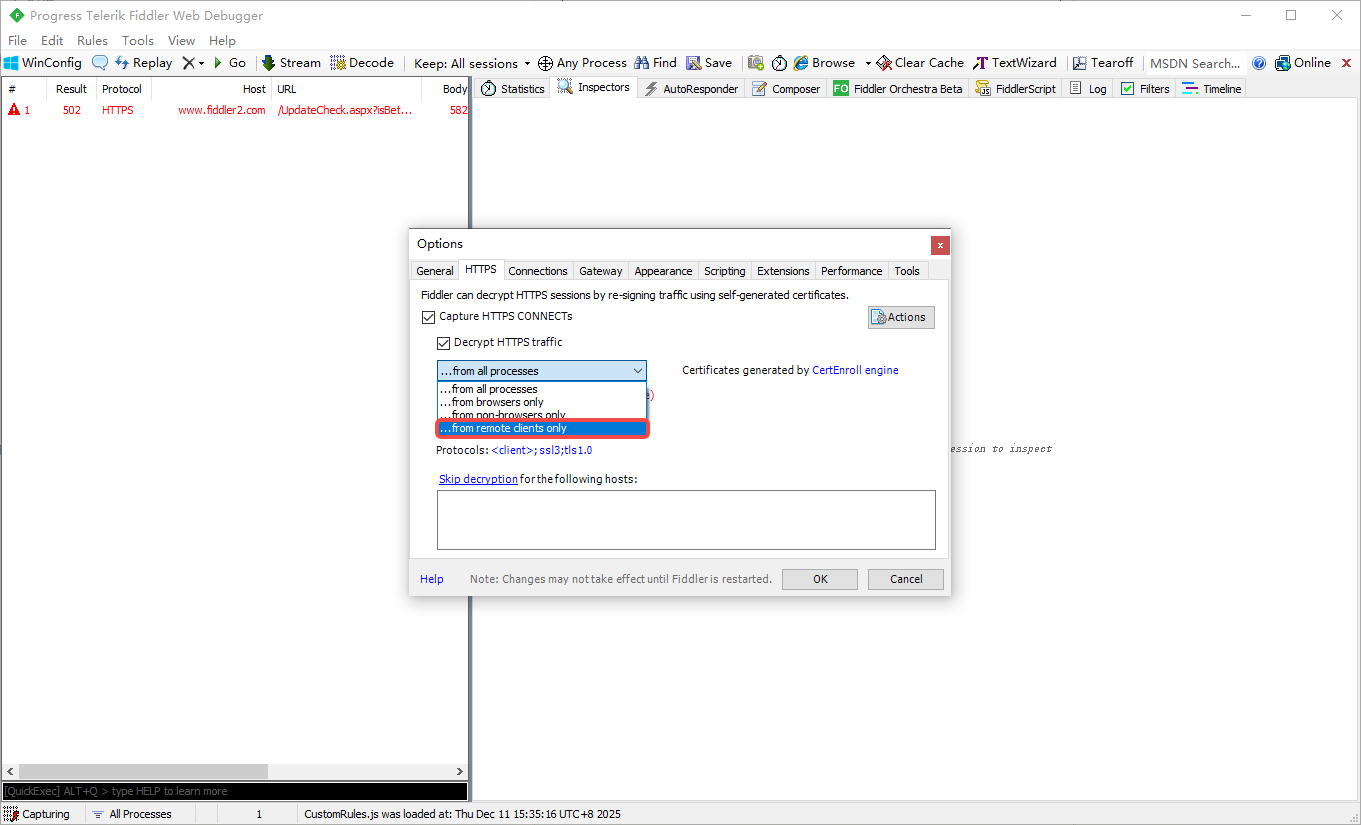Replay the selected session
The width and height of the screenshot is (1361, 825).
pos(144,63)
